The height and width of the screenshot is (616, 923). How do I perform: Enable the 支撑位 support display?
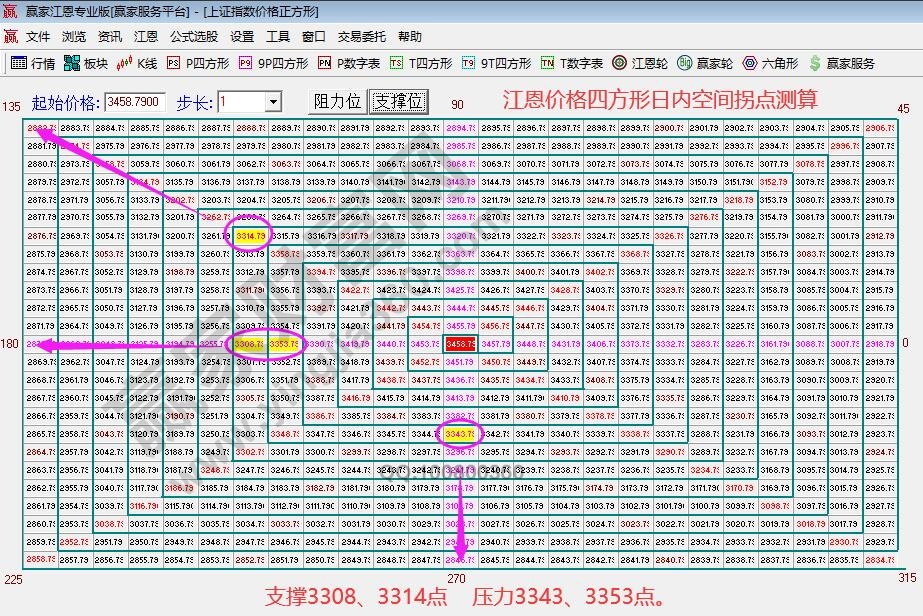397,100
